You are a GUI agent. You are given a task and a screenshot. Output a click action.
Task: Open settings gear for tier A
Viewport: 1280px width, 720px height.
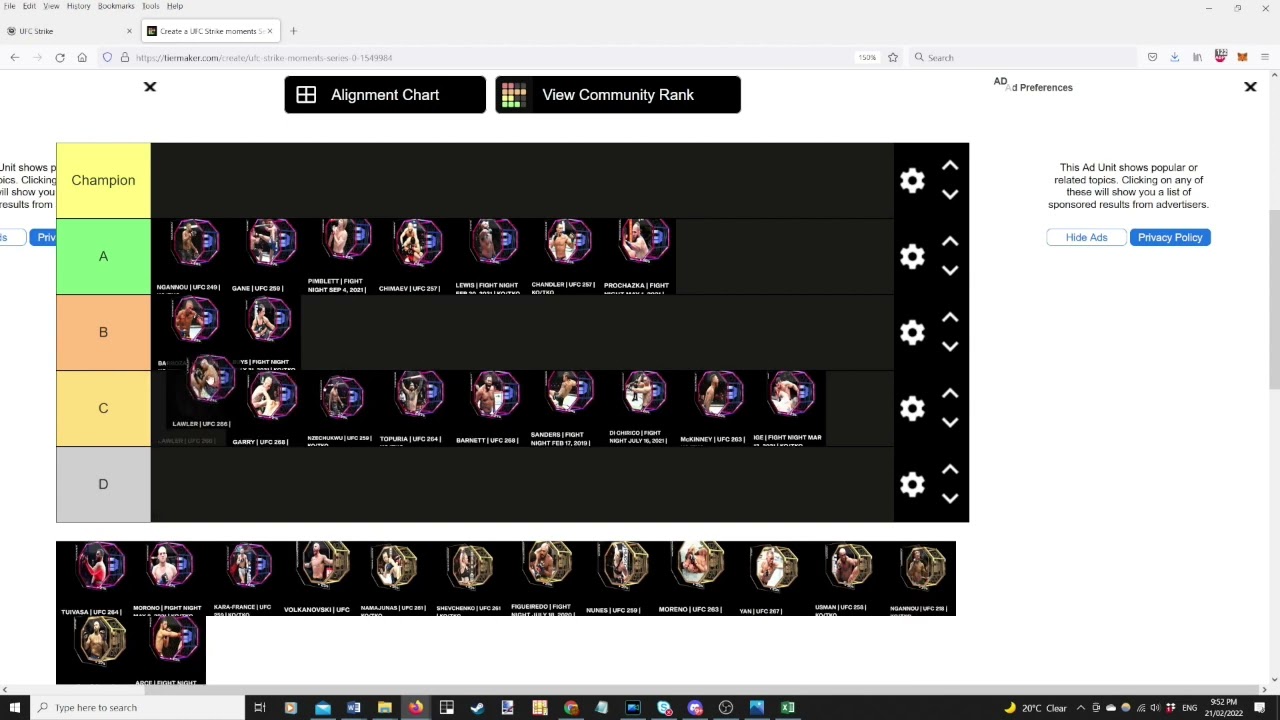[912, 257]
